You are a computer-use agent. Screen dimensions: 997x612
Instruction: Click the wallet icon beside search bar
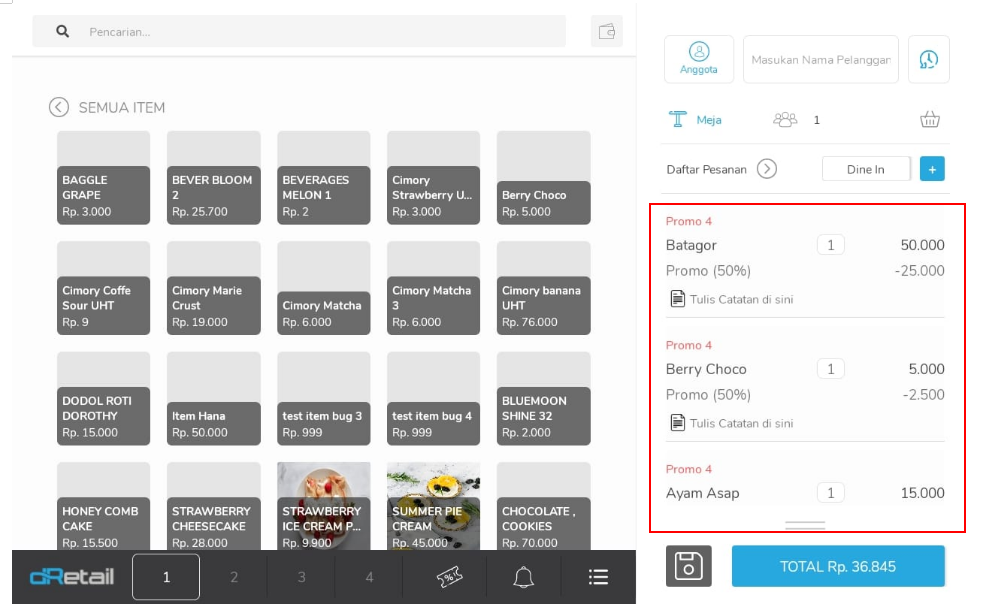(606, 31)
